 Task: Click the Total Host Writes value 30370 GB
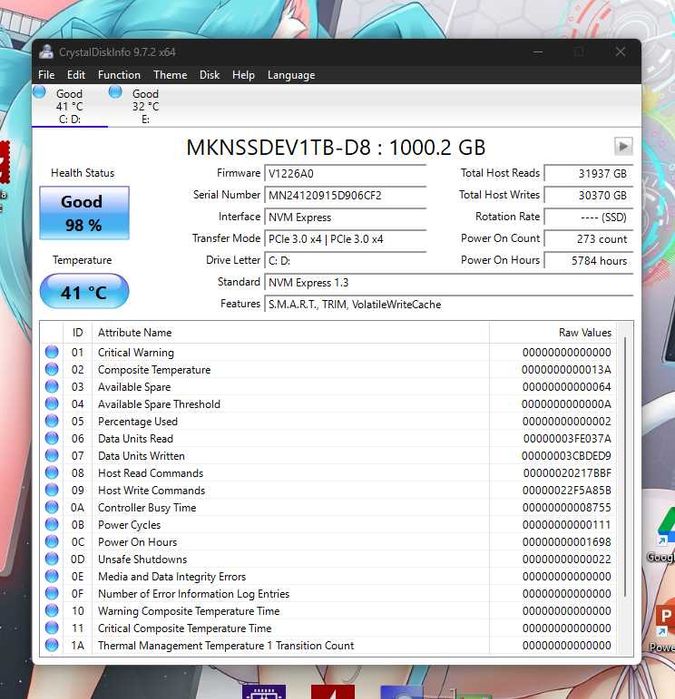point(589,195)
